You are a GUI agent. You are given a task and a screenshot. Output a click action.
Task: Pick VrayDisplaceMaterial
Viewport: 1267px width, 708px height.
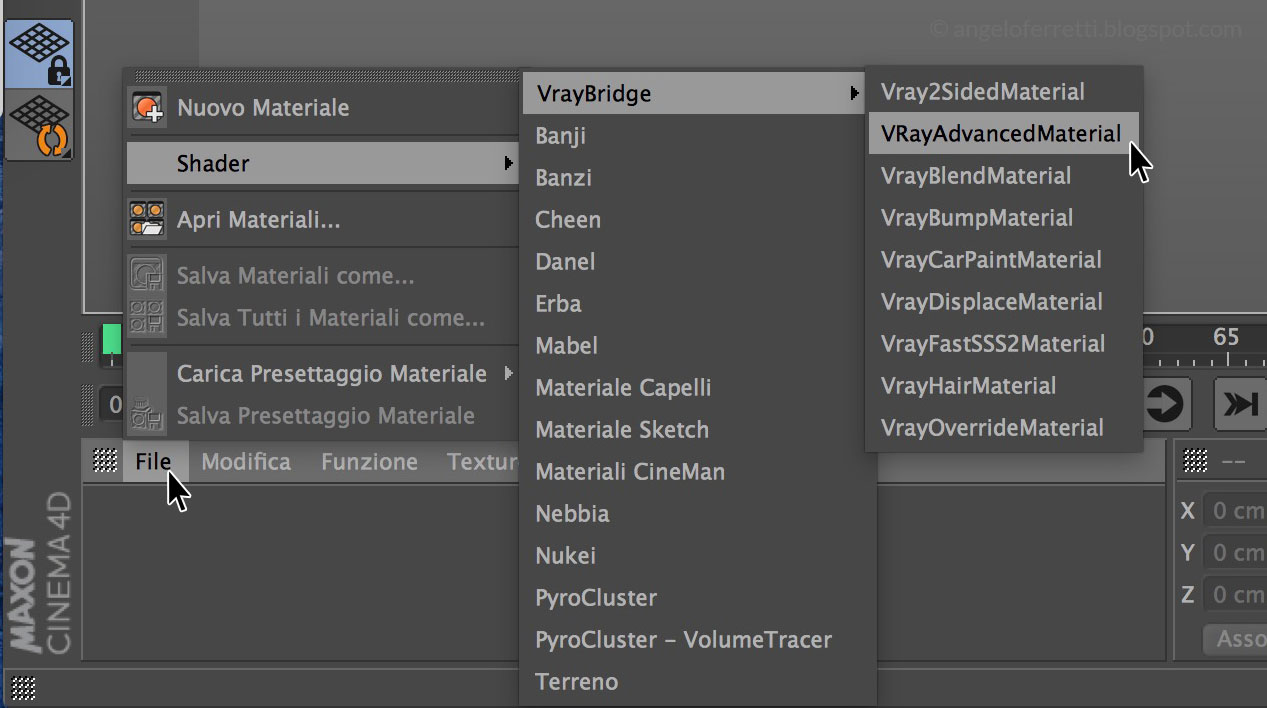pyautogui.click(x=1004, y=302)
